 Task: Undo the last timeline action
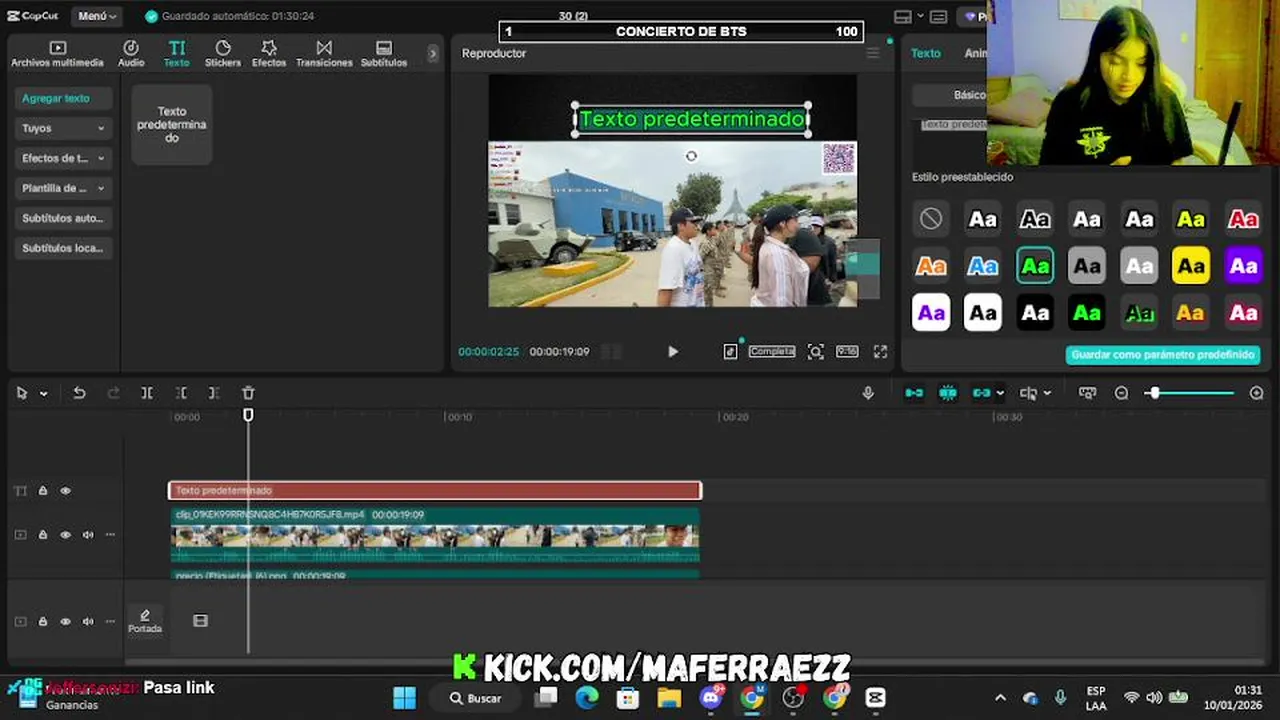(x=79, y=393)
